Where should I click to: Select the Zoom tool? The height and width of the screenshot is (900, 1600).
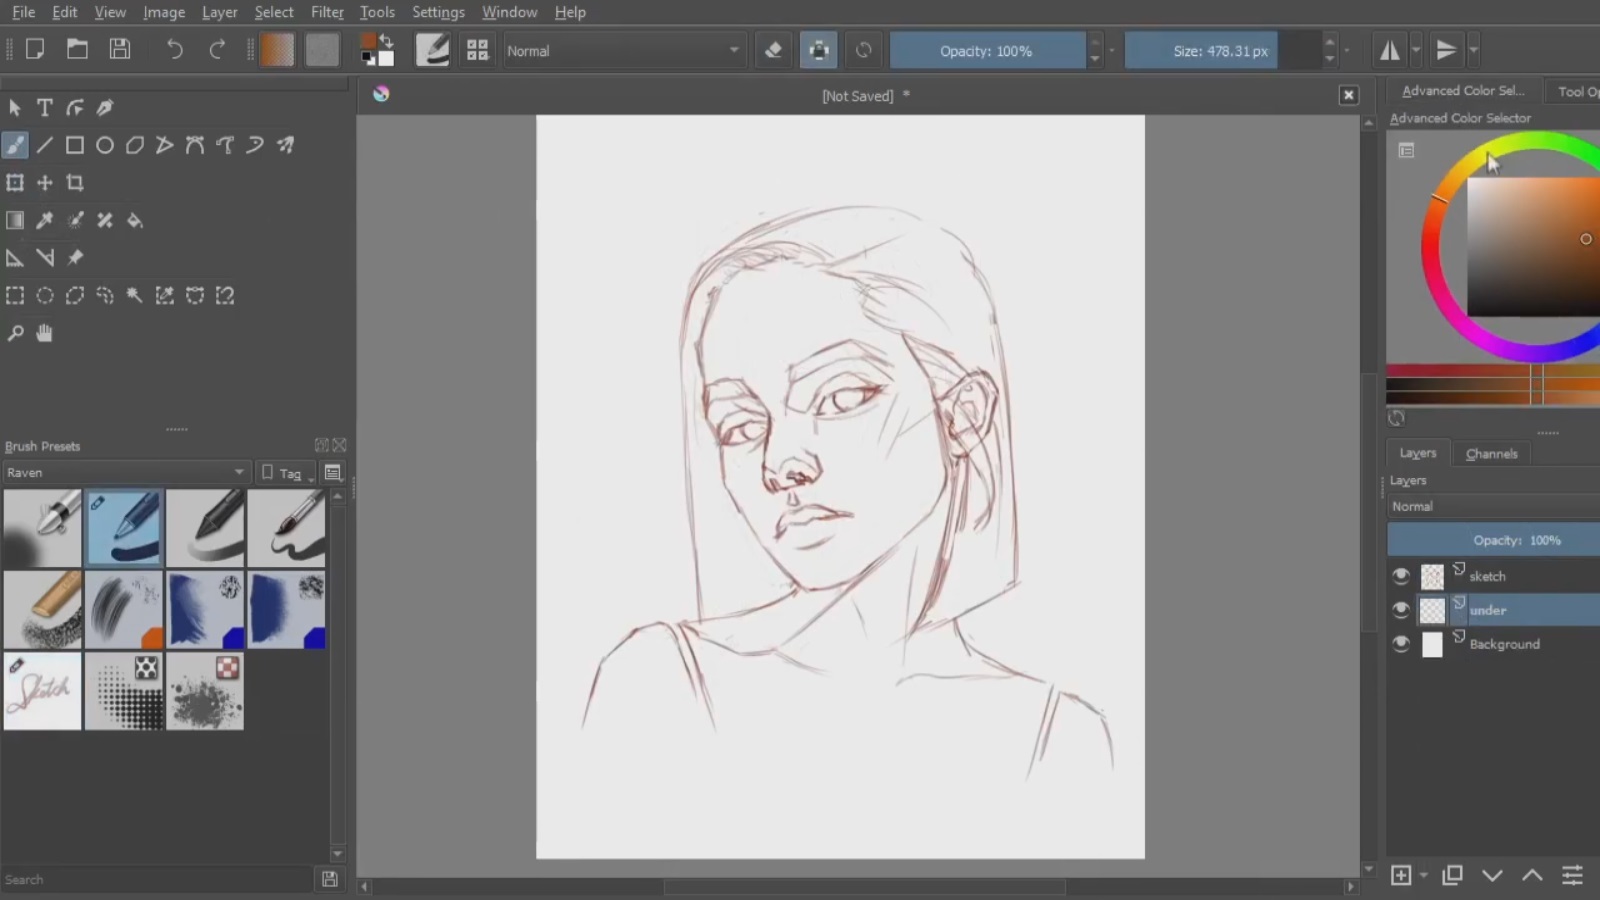(x=15, y=333)
